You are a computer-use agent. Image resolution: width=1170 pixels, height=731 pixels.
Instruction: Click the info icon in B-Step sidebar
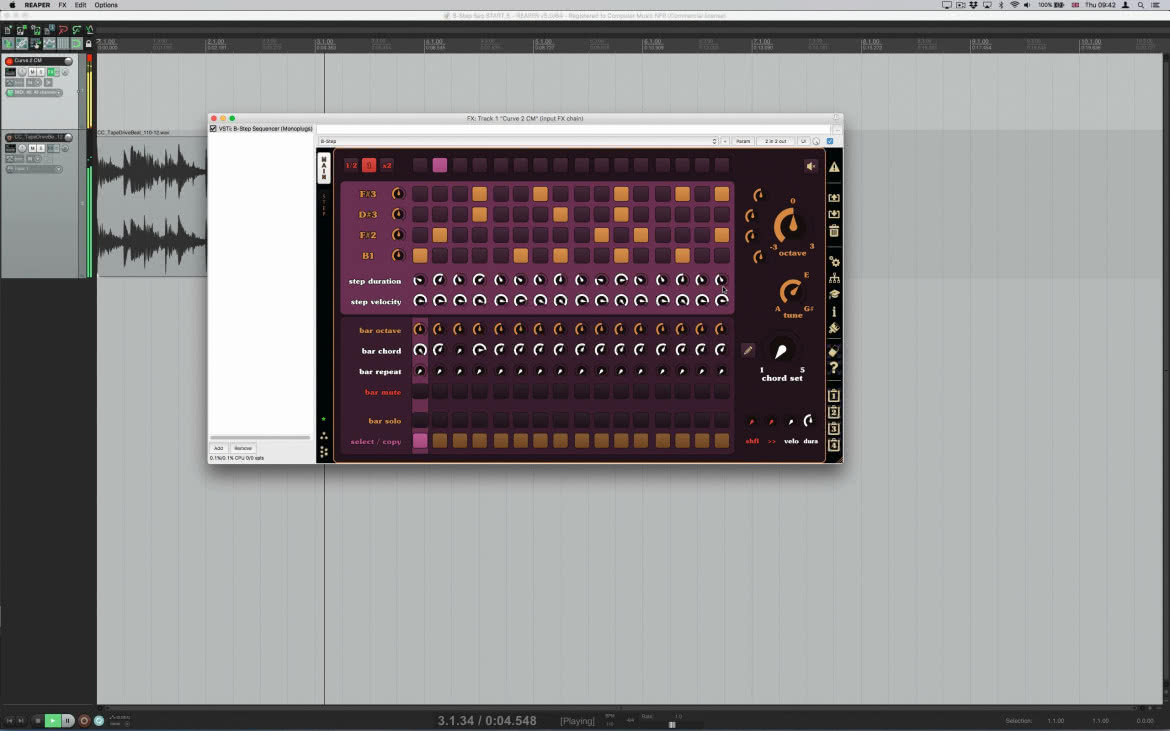click(x=834, y=311)
